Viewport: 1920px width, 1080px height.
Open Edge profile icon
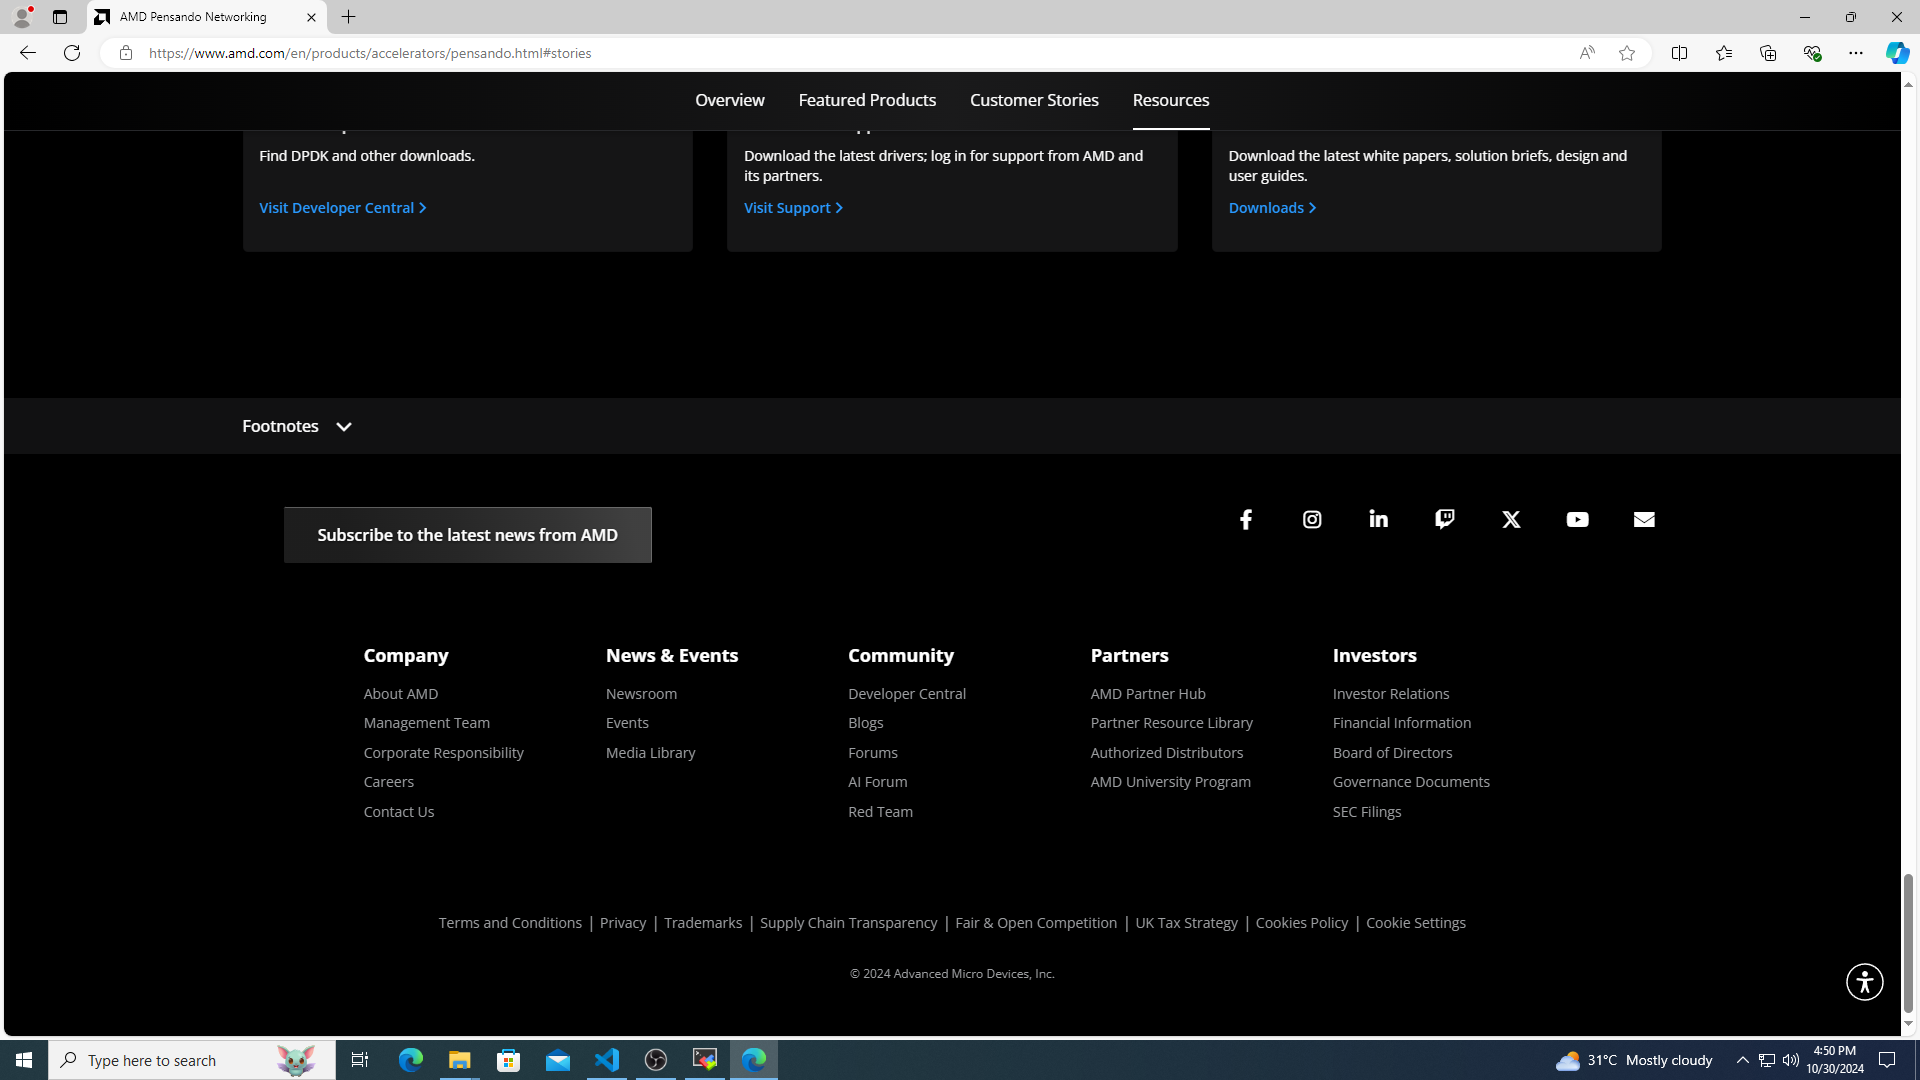(x=21, y=17)
